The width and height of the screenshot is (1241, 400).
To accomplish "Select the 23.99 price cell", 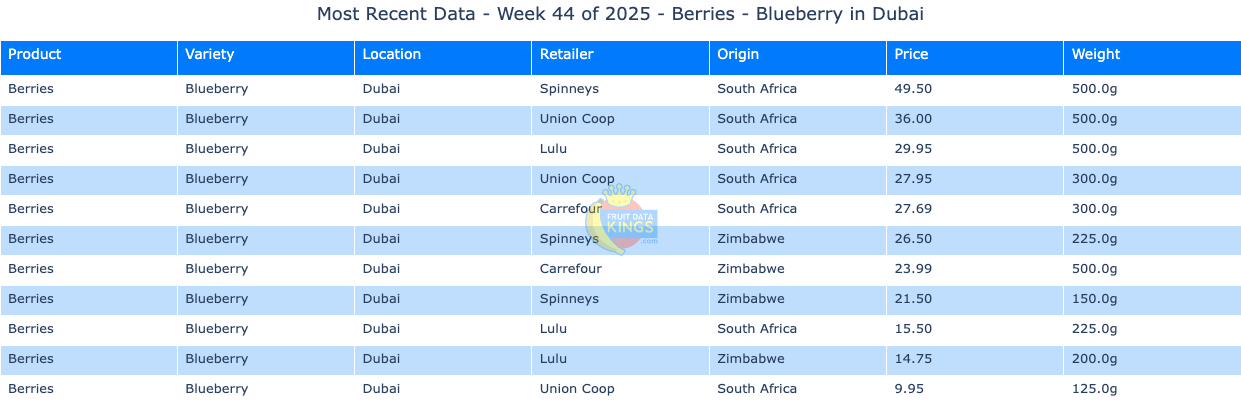I will point(913,269).
